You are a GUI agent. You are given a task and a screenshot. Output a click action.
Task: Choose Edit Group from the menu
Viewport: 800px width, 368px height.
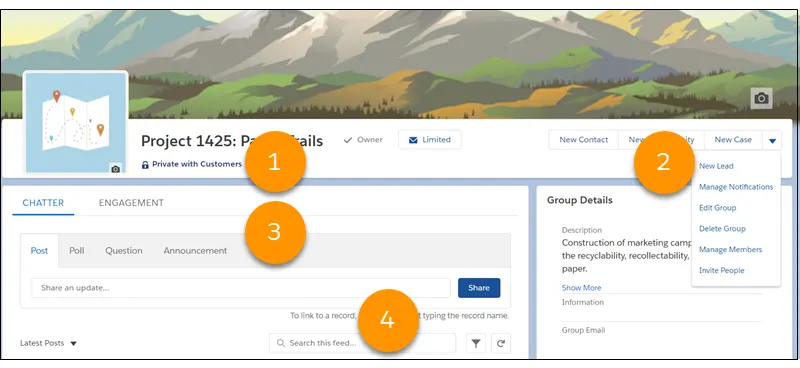717,208
